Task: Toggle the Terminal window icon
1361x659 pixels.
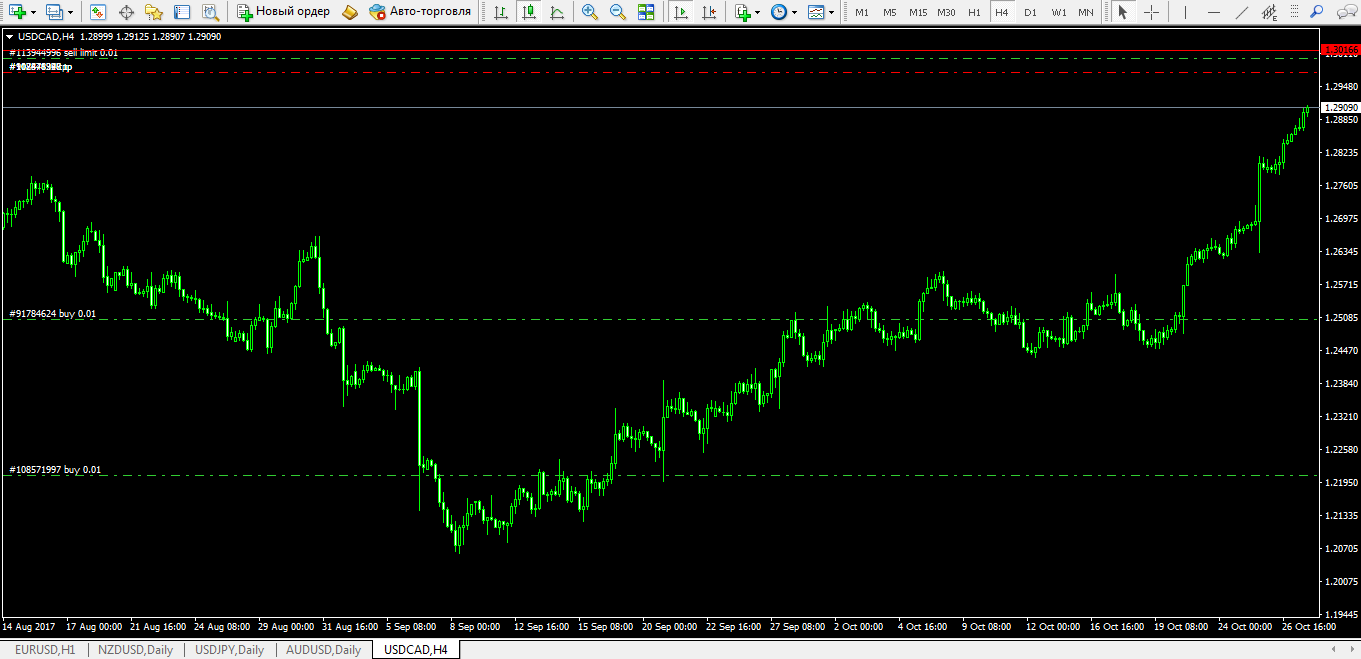Action: point(182,12)
